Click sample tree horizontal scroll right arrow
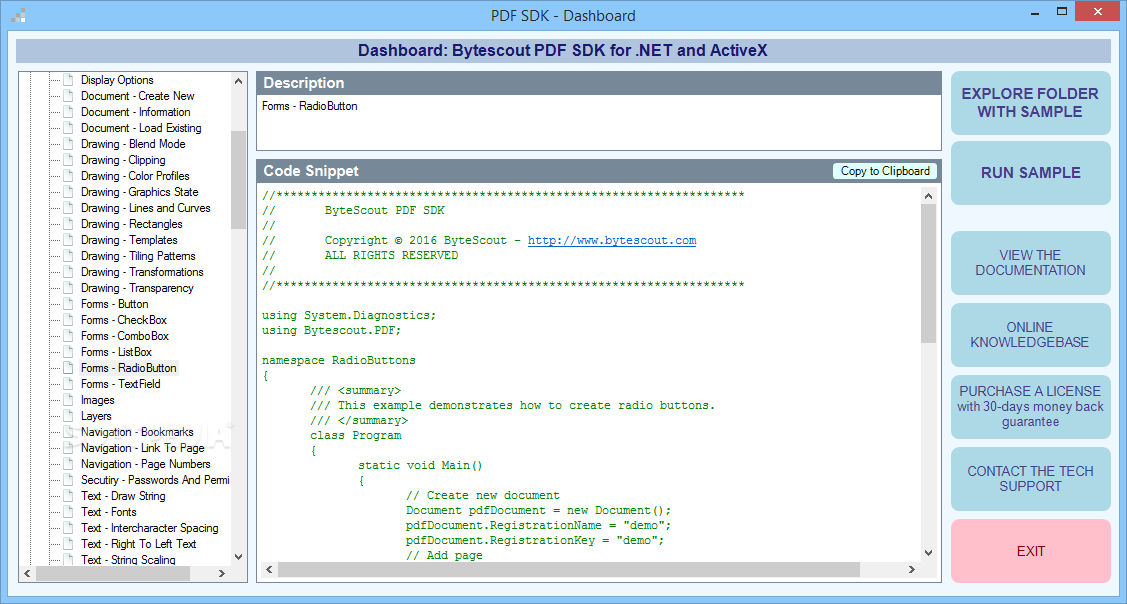The image size is (1127, 604). (222, 573)
